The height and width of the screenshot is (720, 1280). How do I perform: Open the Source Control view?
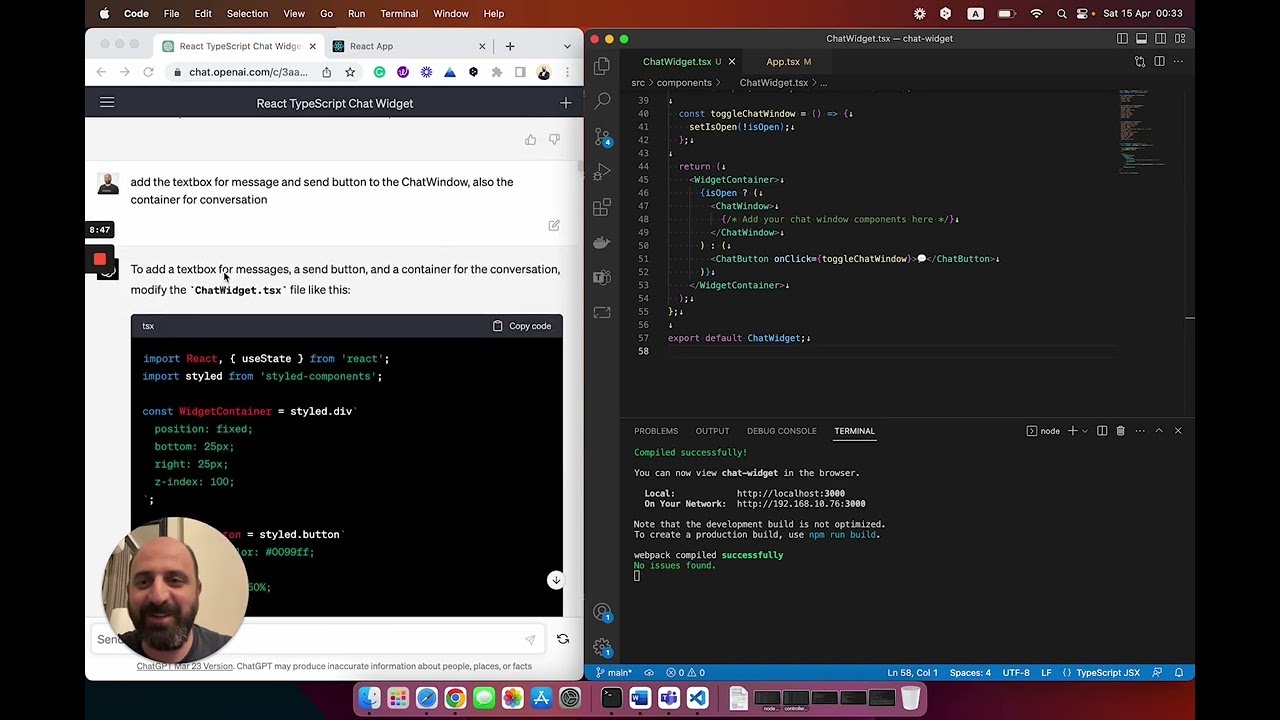coord(602,137)
